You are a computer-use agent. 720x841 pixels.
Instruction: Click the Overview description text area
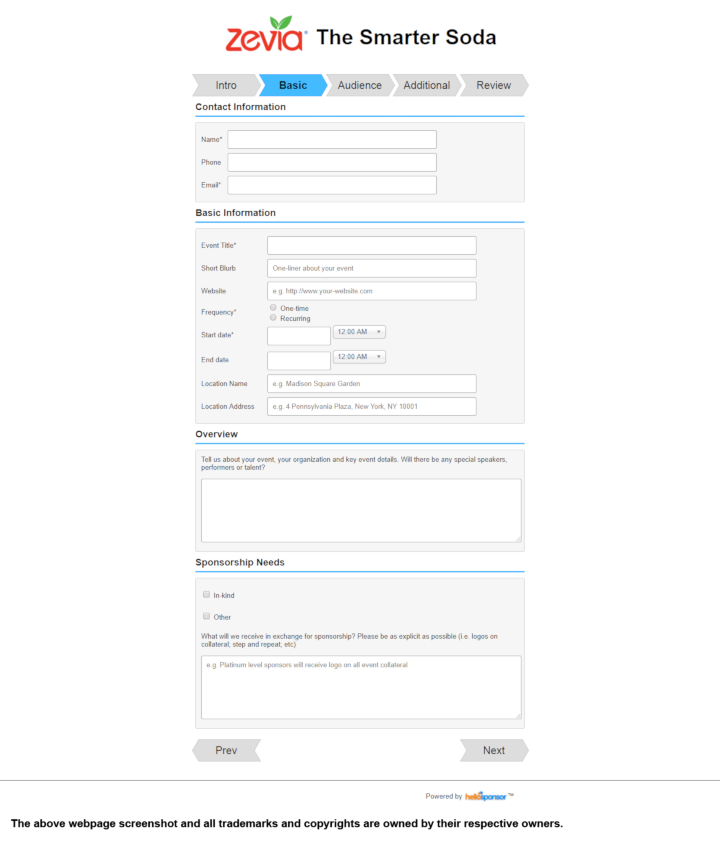click(360, 510)
